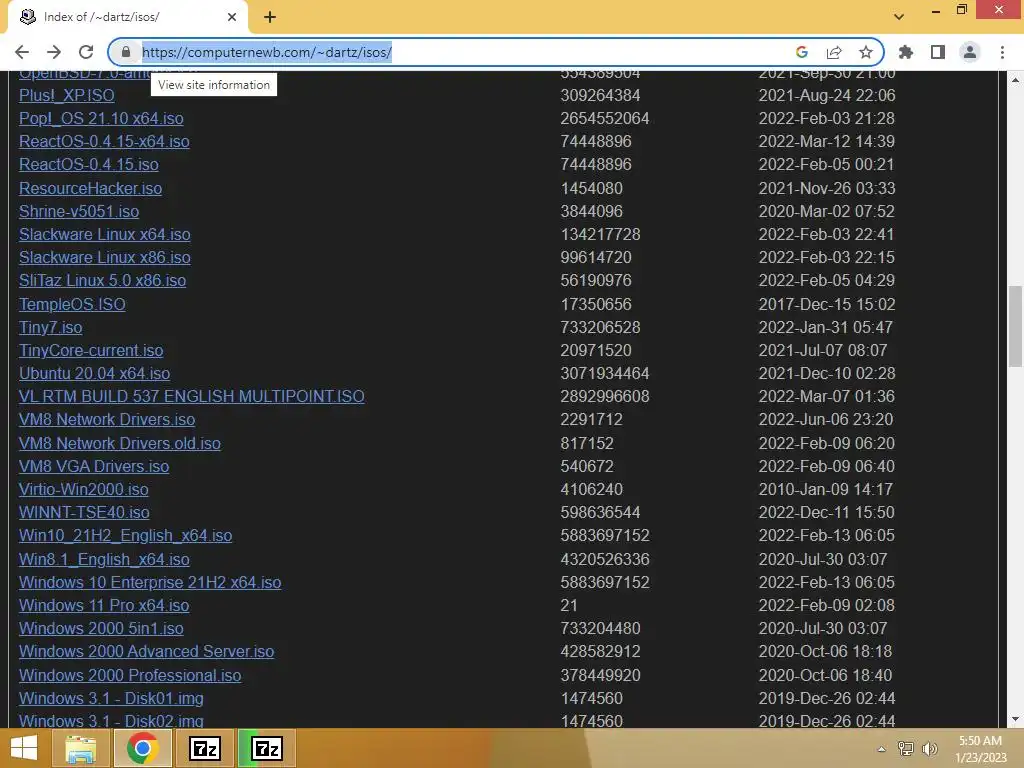Open Windows 2000 Advanced Server.iso
The height and width of the screenshot is (768, 1024).
147,652
